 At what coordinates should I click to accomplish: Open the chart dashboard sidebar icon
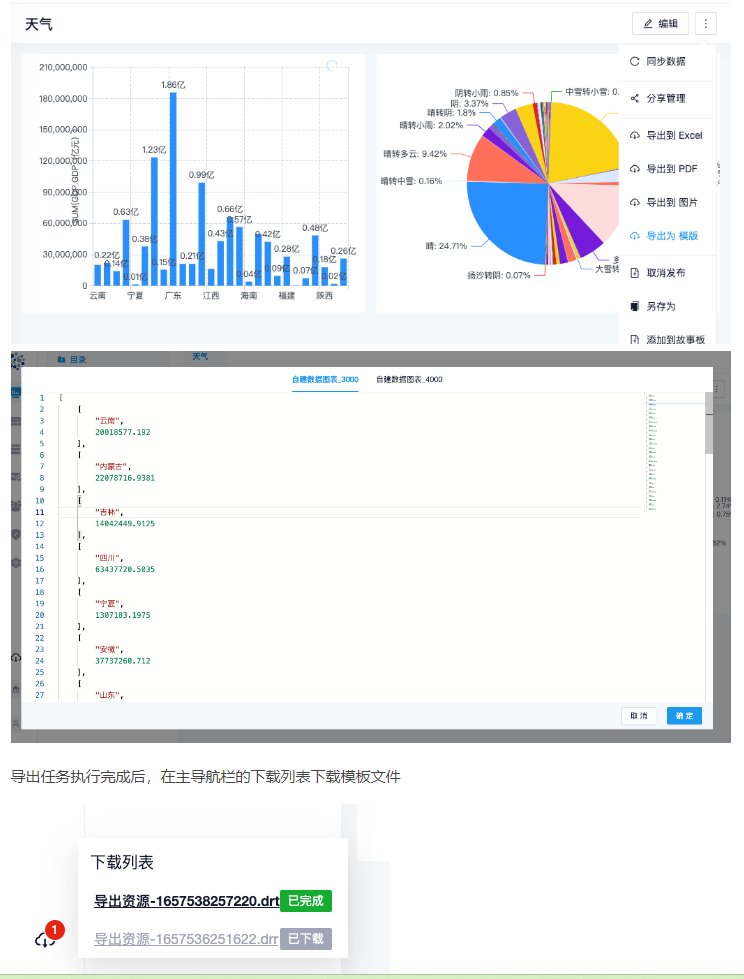click(x=16, y=392)
